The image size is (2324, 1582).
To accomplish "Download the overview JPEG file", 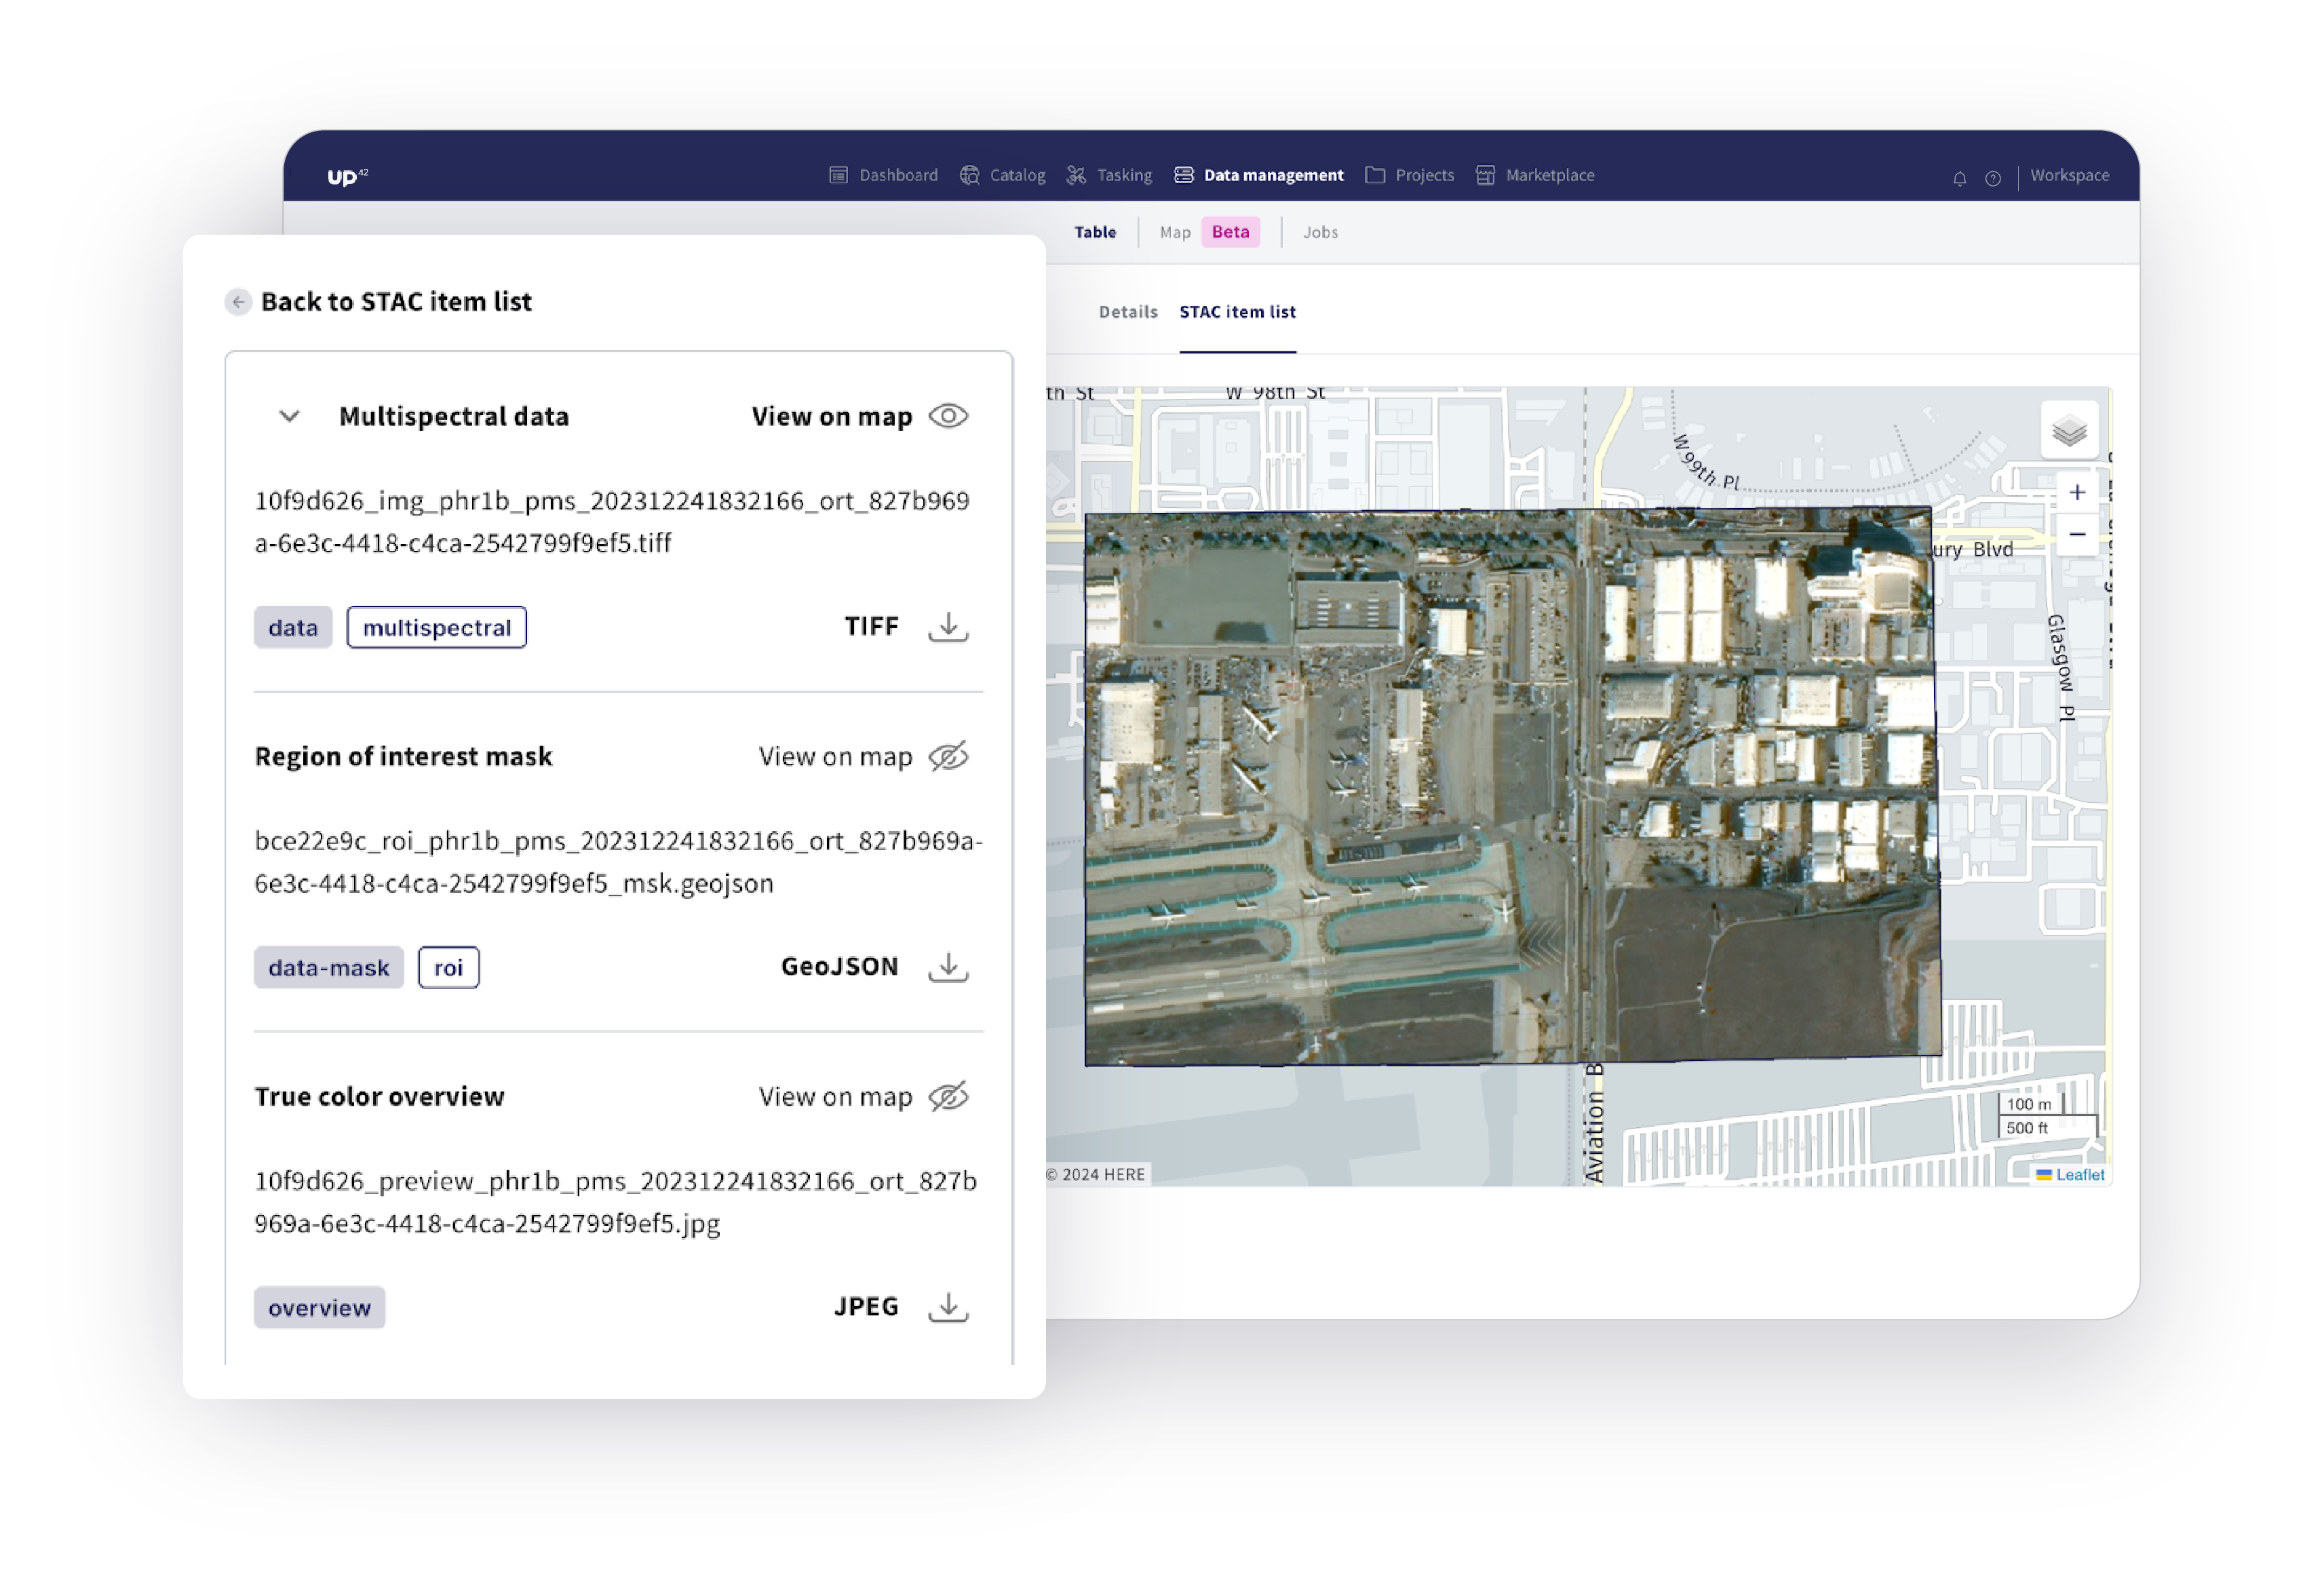I will [x=948, y=1307].
